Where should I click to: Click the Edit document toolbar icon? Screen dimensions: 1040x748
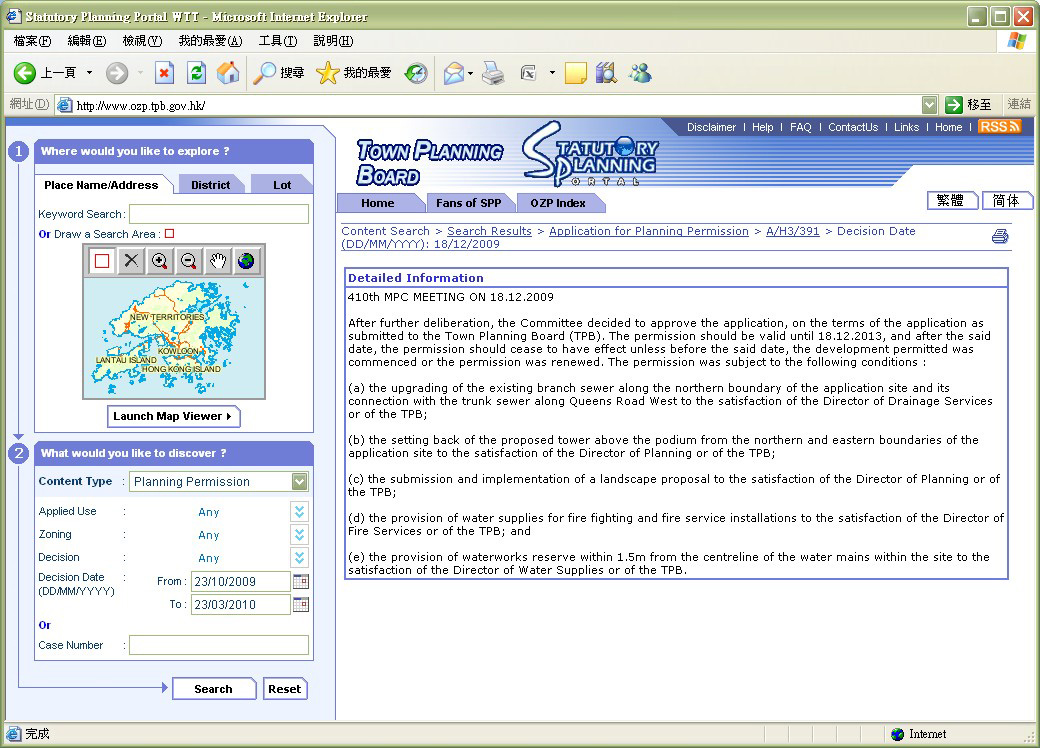click(529, 73)
